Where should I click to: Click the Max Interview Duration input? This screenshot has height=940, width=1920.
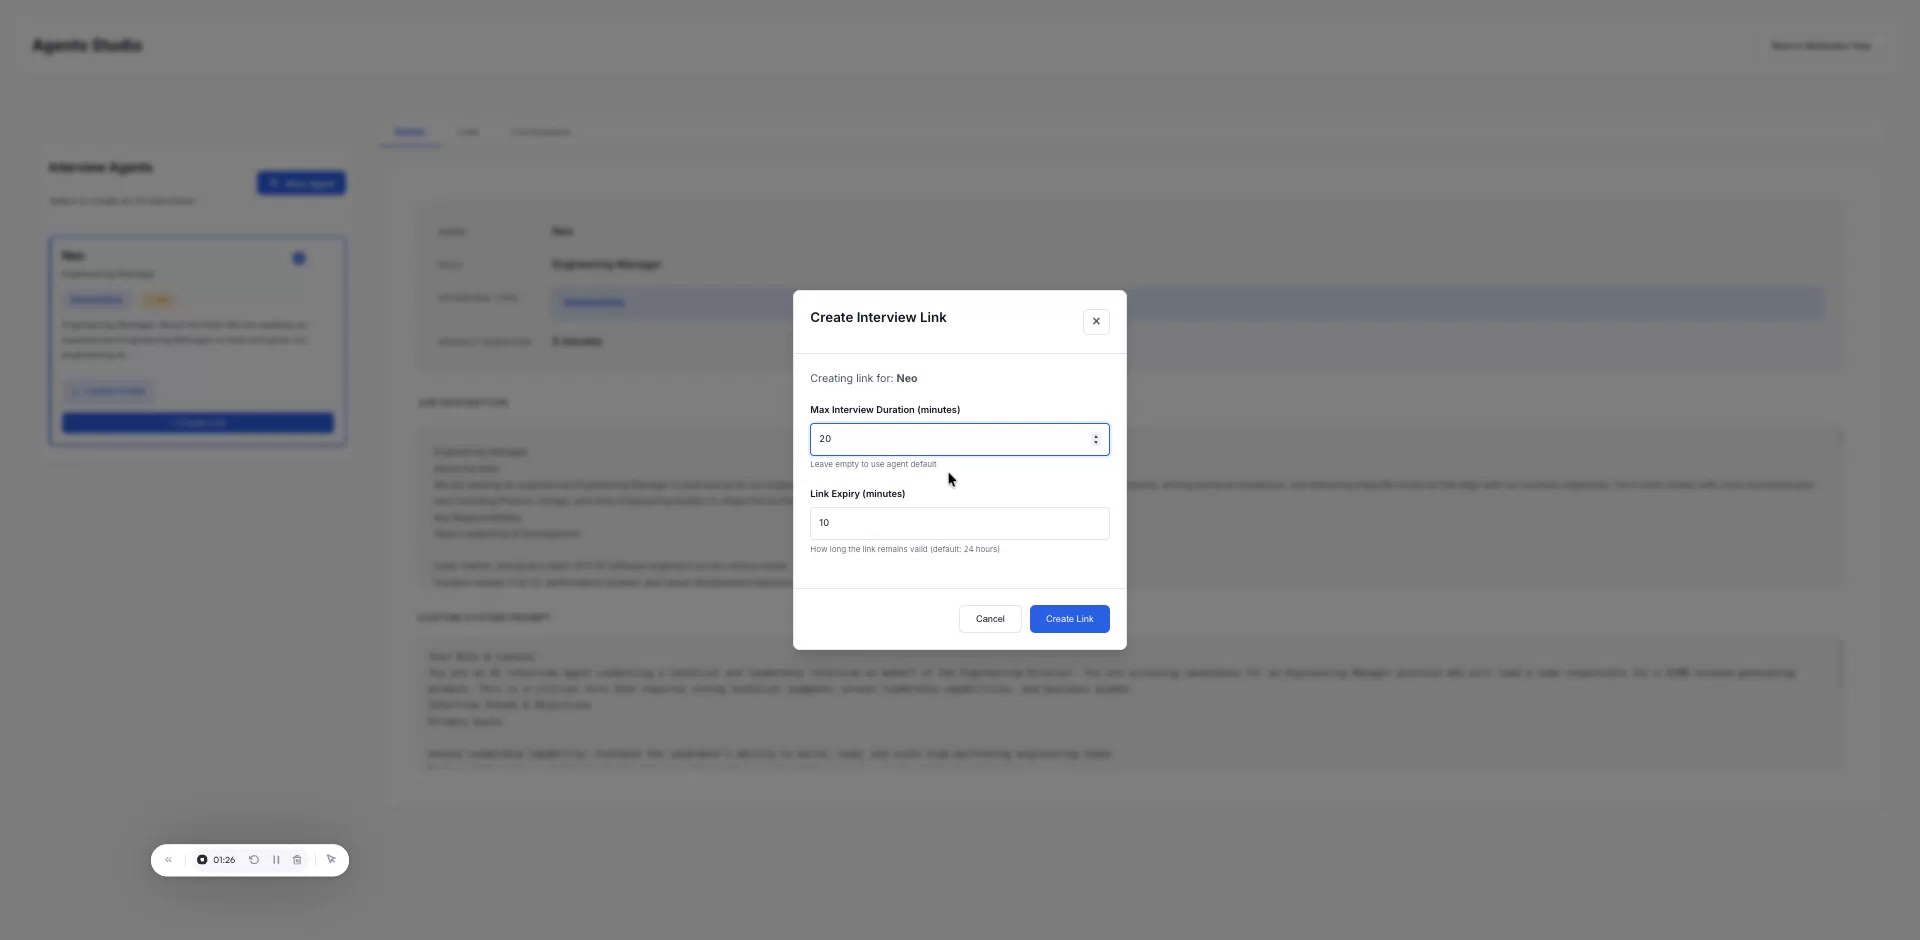point(950,439)
